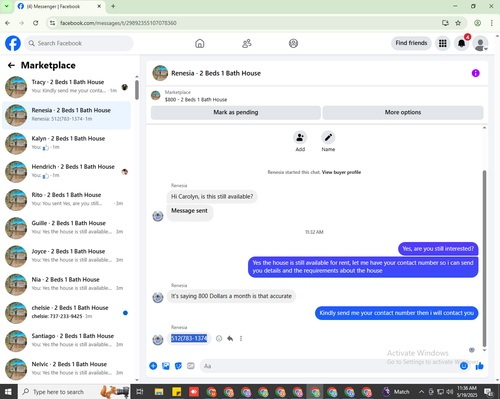Open the taskbar clock showing 11:36 AM
This screenshot has width=500, height=399.
coord(467,392)
